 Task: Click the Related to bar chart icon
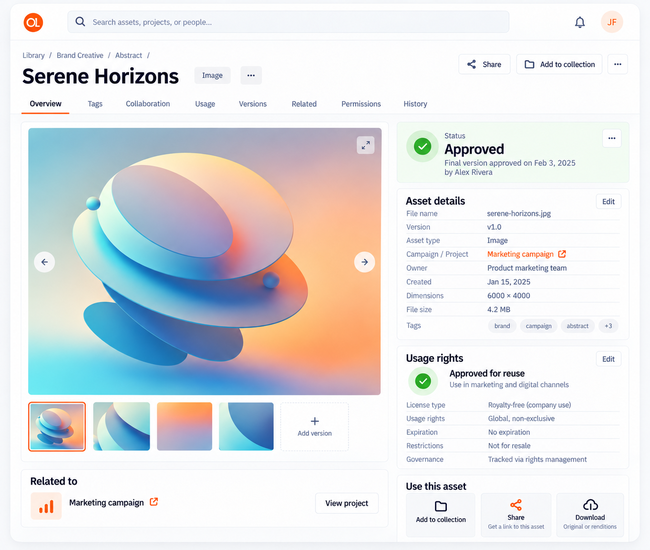(x=46, y=506)
